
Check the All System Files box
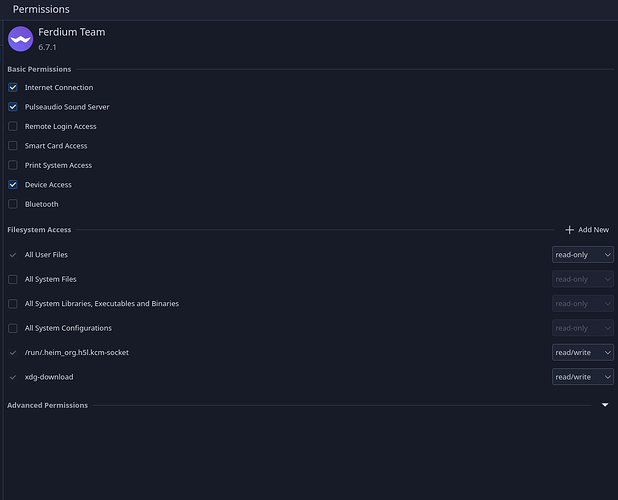pos(13,279)
